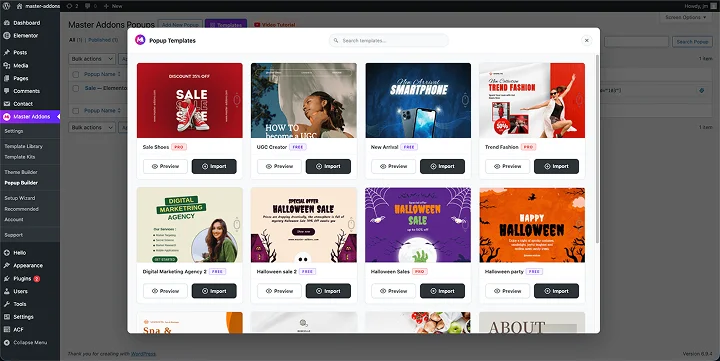The width and height of the screenshot is (720, 361).
Task: Focus the Search templates field
Action: point(389,40)
